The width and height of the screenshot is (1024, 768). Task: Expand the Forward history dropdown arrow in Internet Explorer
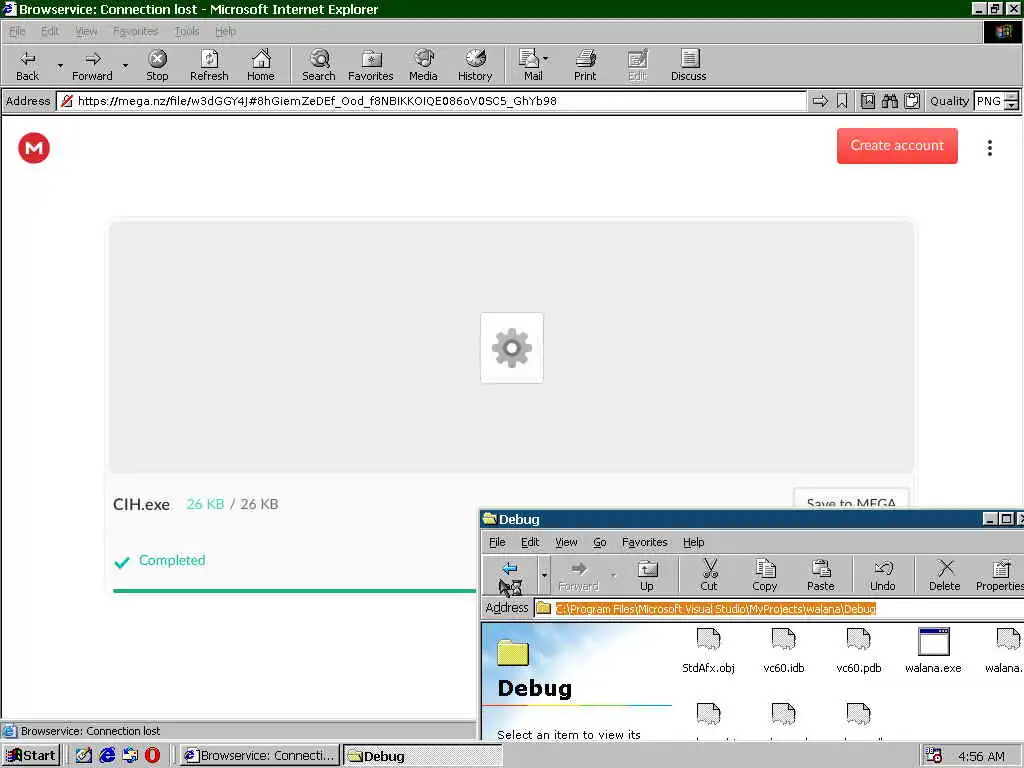[125, 65]
